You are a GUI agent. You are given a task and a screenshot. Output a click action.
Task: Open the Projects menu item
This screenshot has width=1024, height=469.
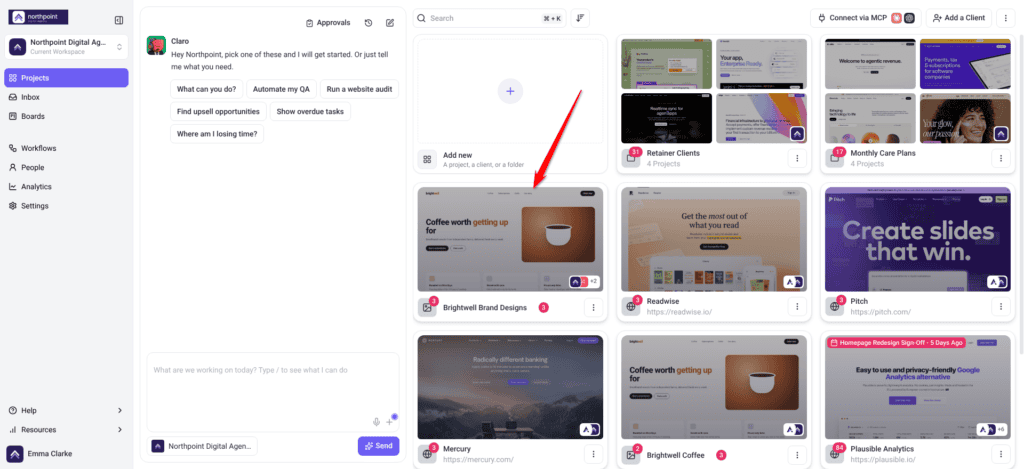click(67, 78)
